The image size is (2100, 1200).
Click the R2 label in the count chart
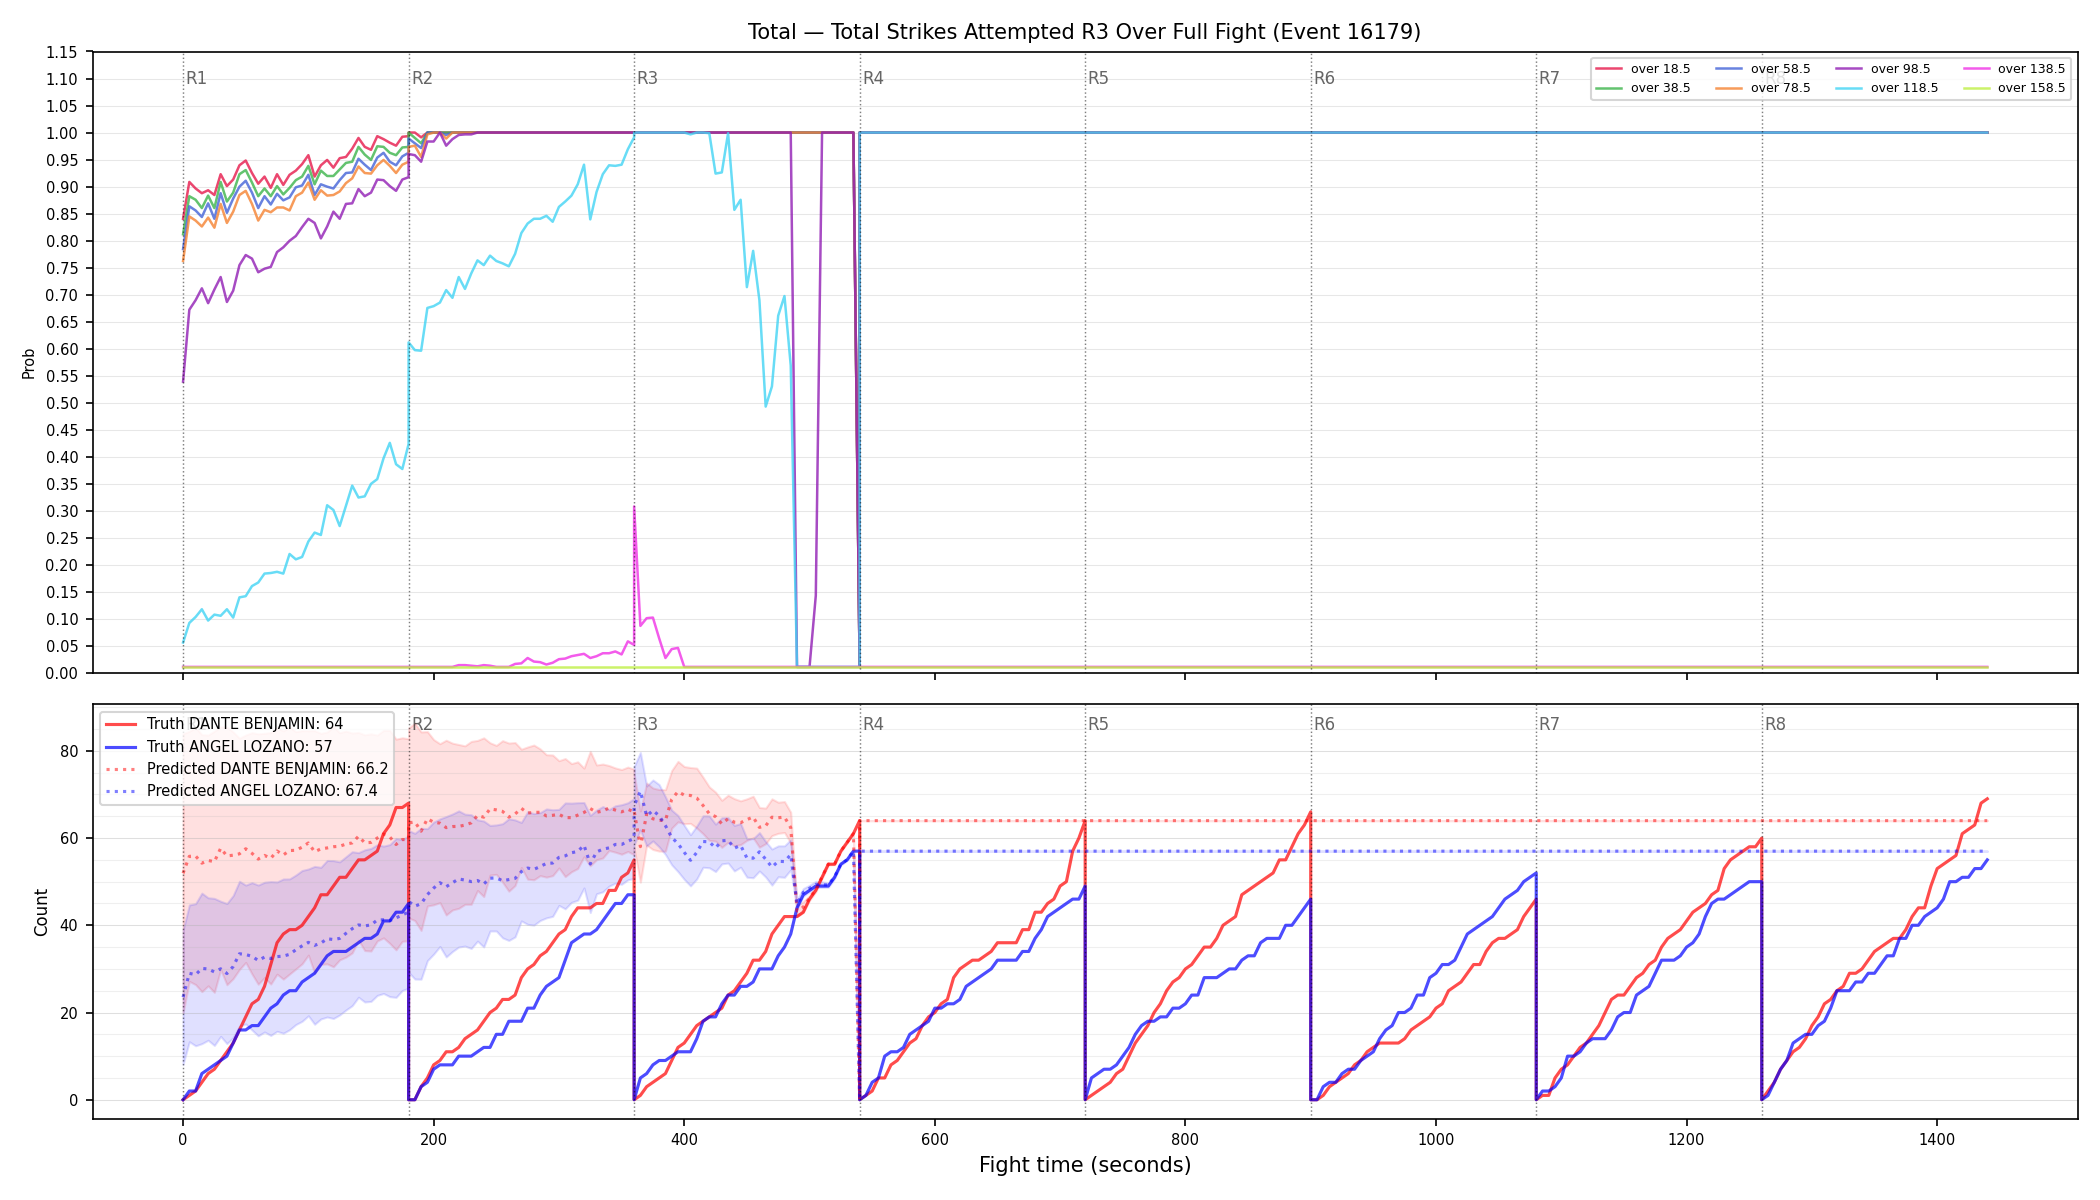[423, 724]
